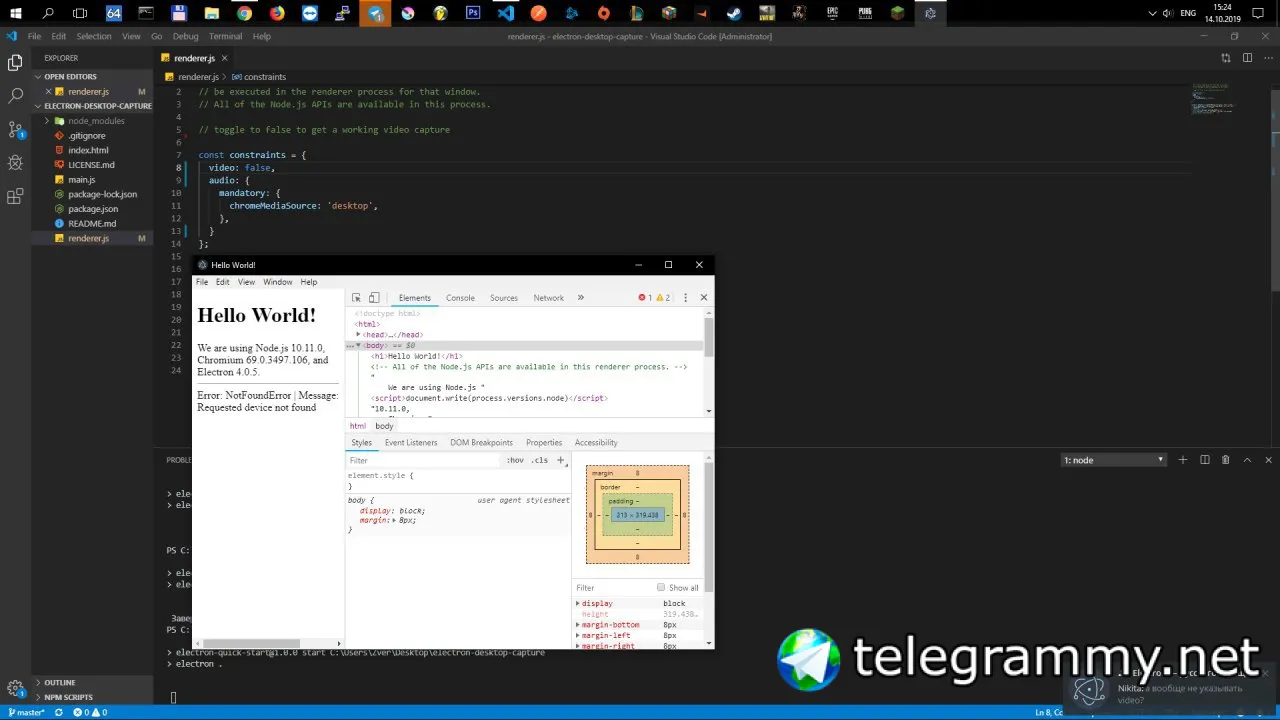Click the split editor icon

click(1247, 58)
